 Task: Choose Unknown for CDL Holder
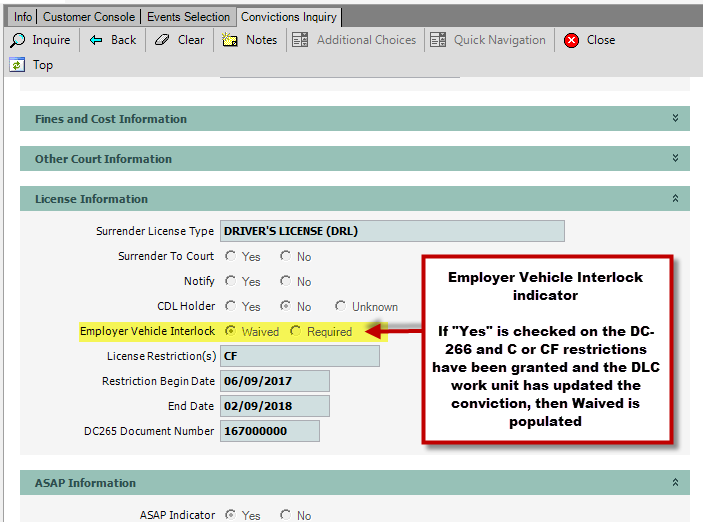pos(341,307)
